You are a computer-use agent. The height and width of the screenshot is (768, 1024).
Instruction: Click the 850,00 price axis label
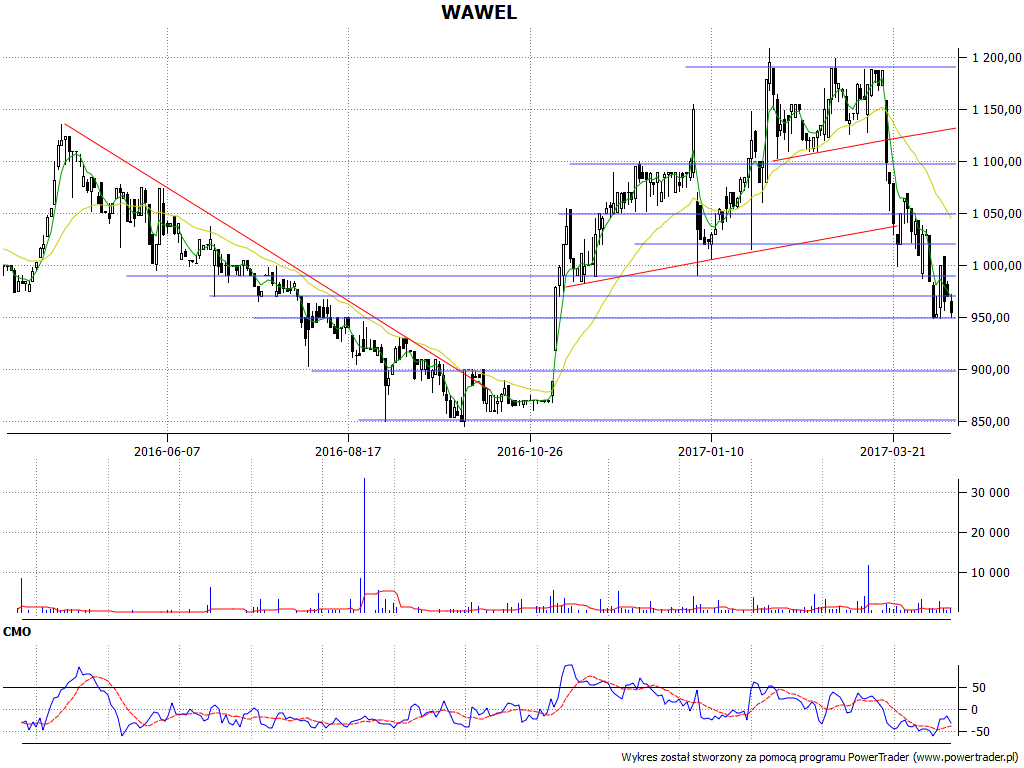click(x=991, y=422)
